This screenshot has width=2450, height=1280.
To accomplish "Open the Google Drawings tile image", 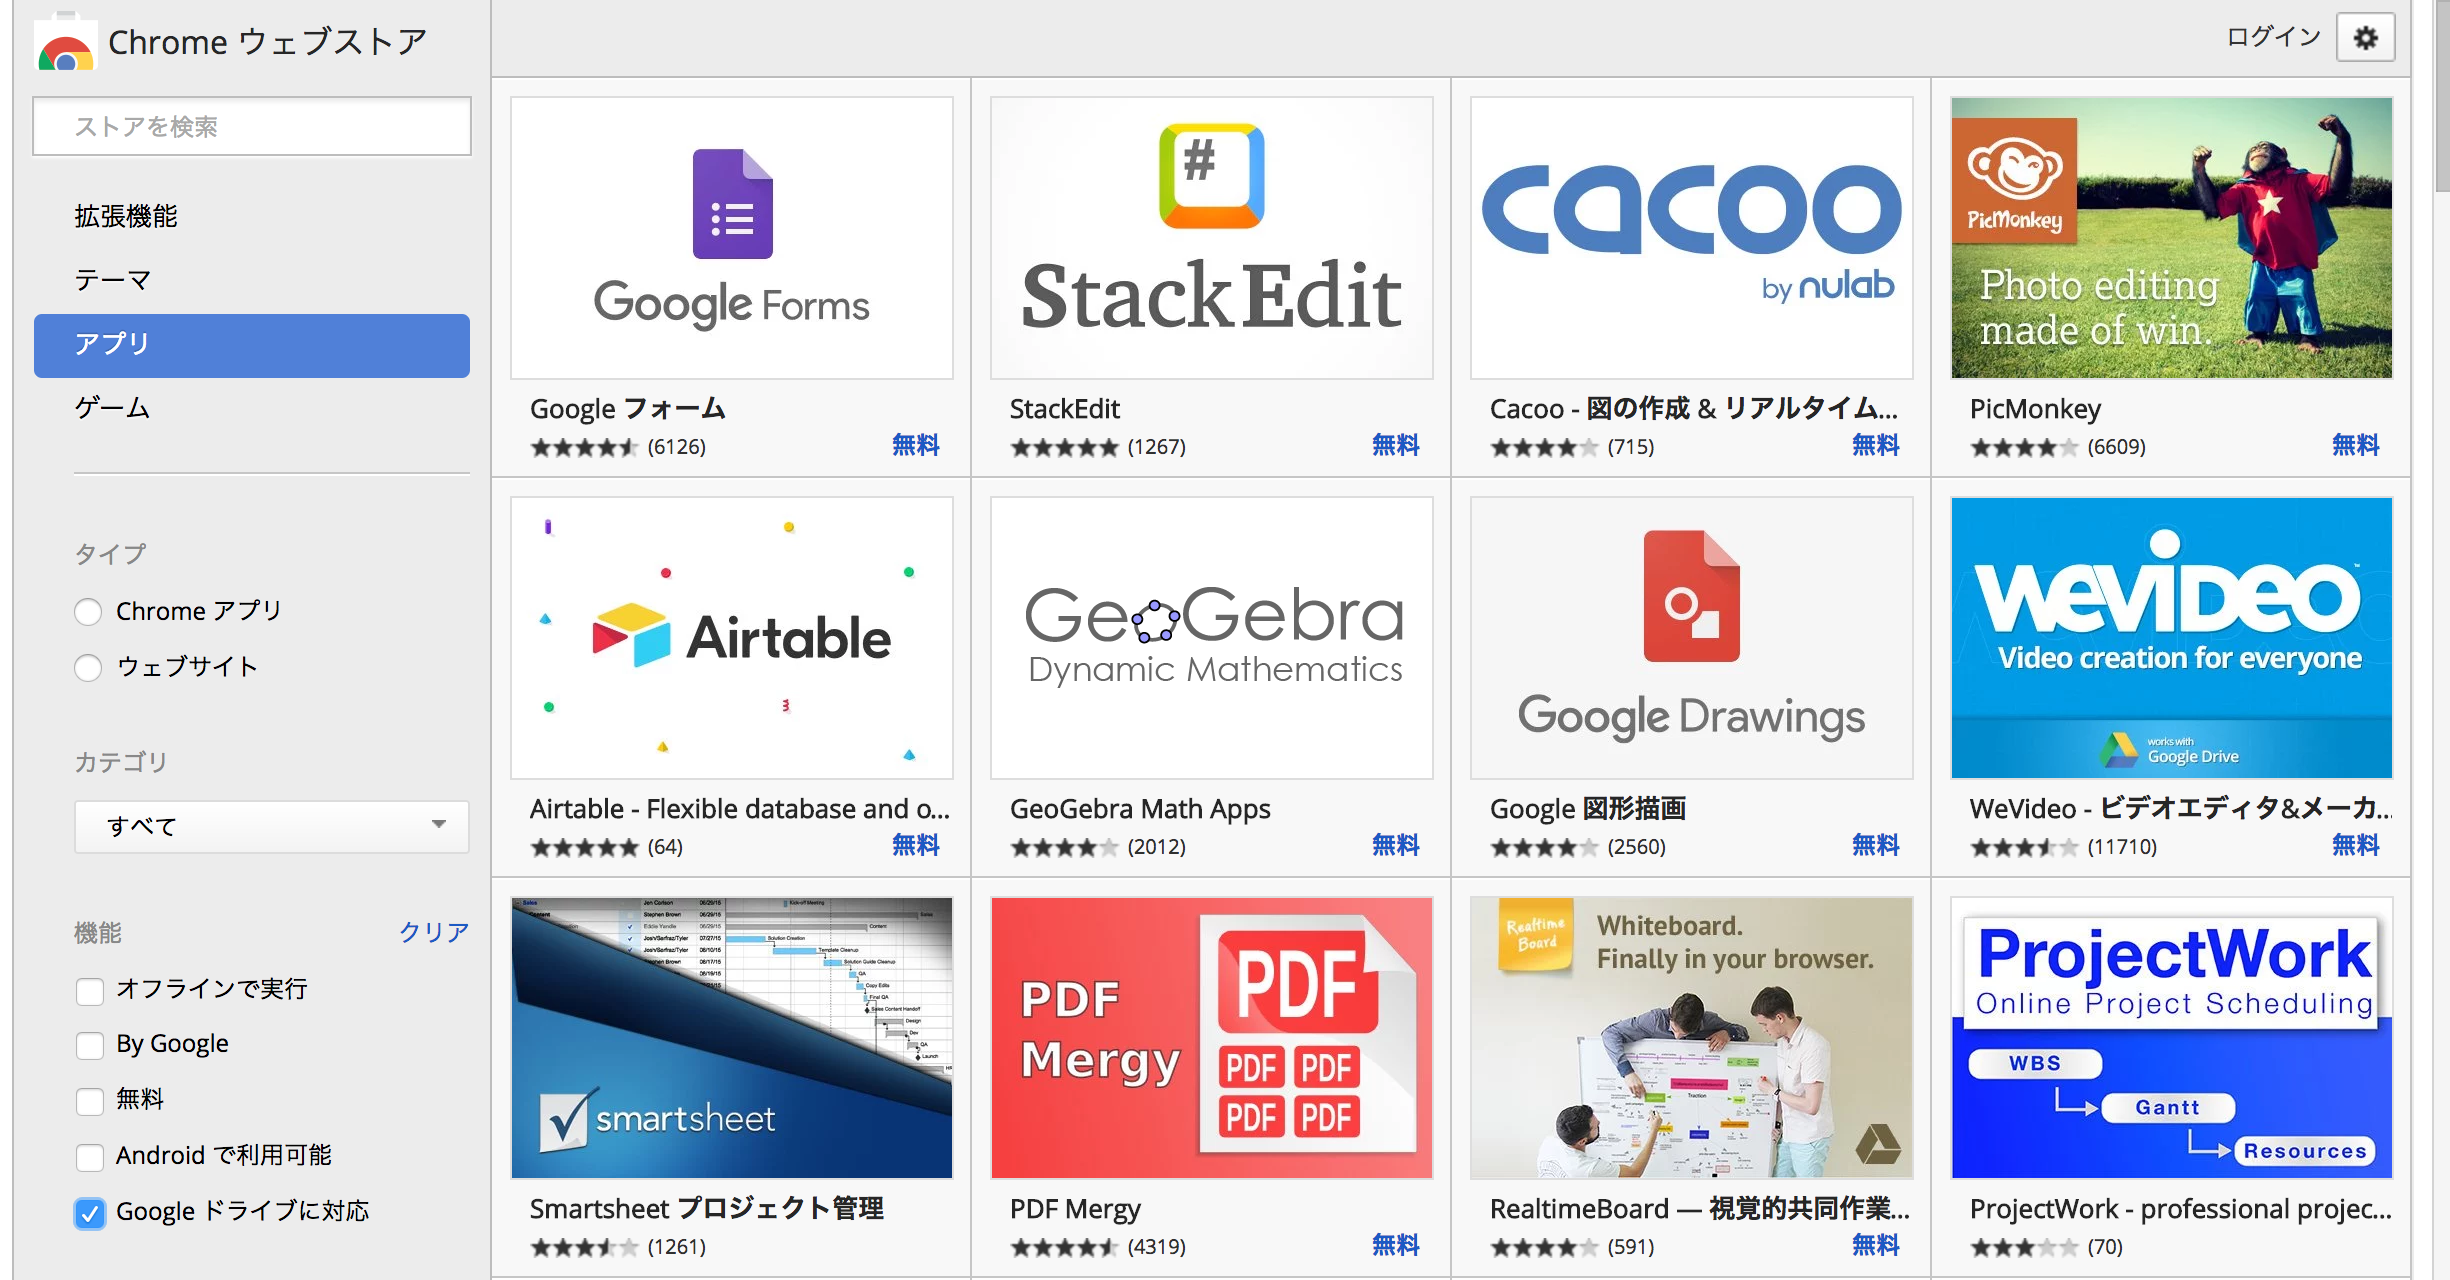I will pos(1692,638).
